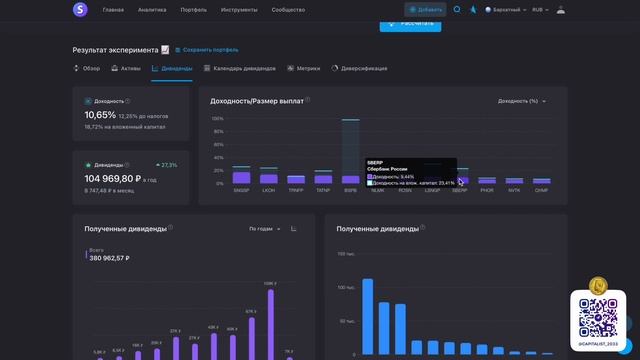Click the Дивиденды tab chart icon
This screenshot has height=360, width=640.
[155, 68]
